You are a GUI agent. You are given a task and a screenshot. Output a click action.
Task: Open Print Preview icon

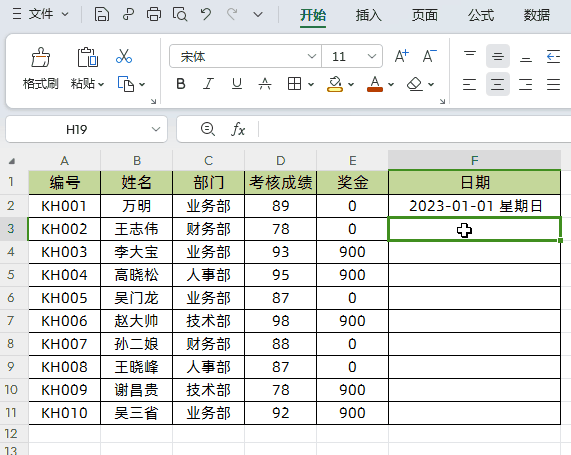coord(180,15)
